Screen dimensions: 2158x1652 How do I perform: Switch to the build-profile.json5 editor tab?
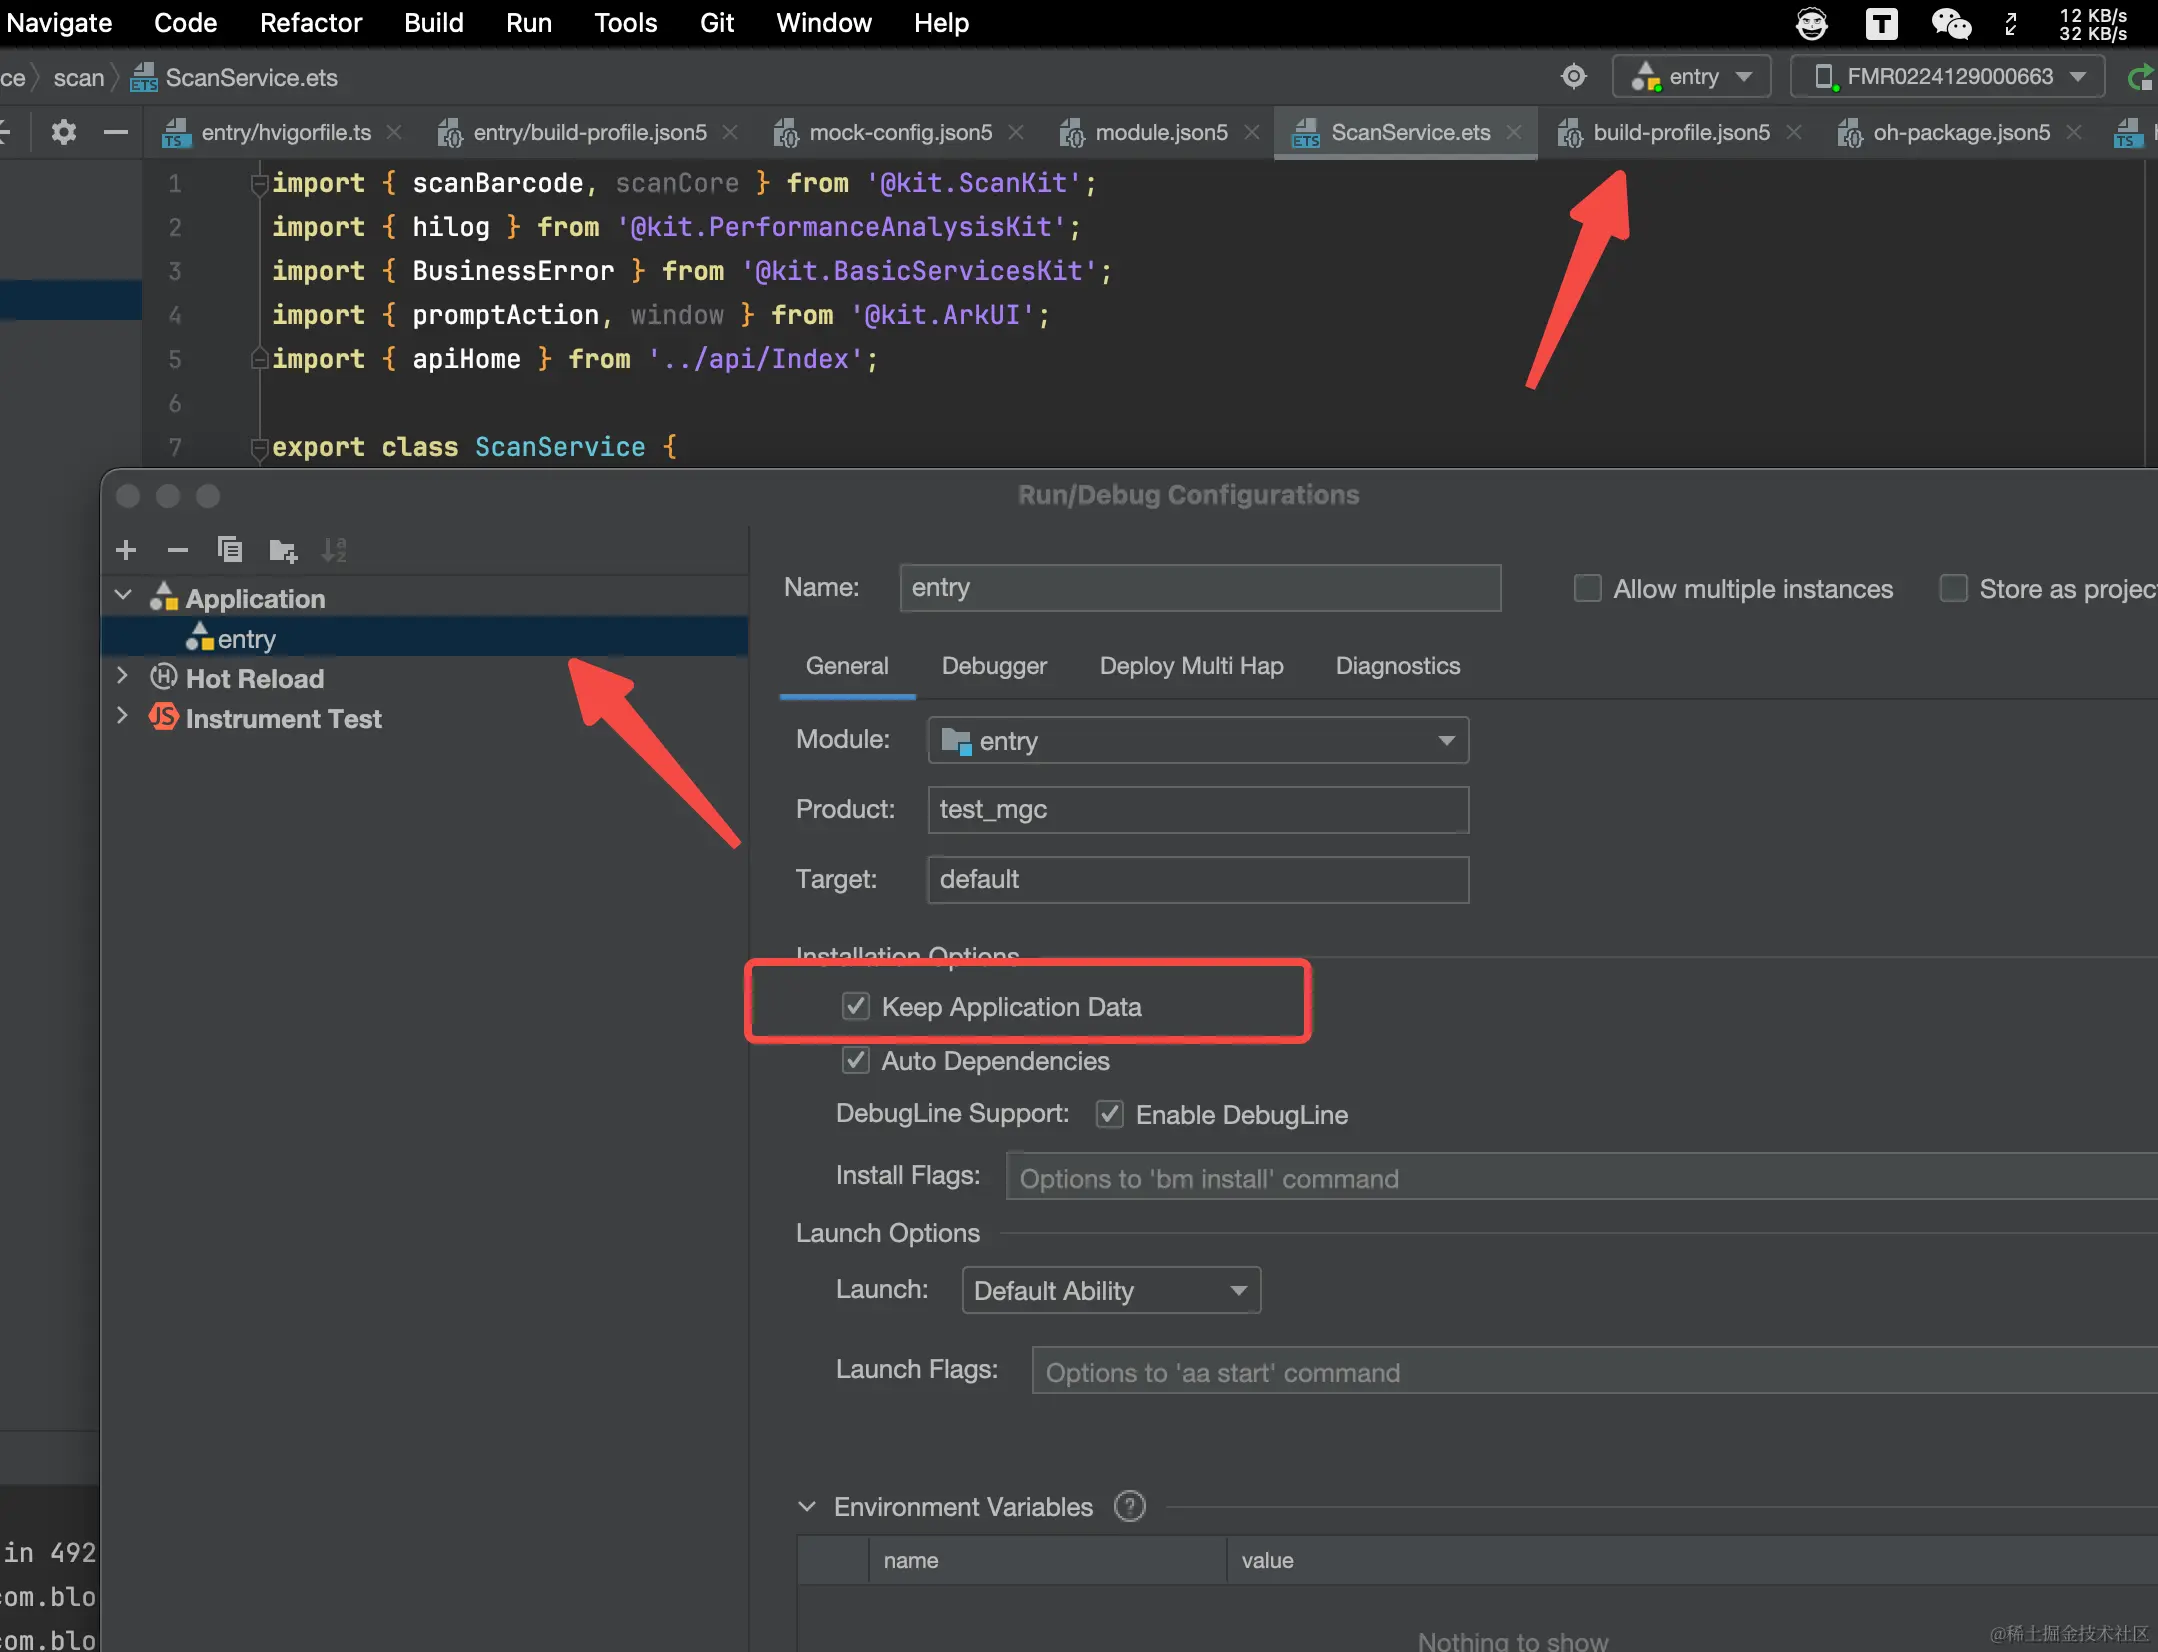[x=1681, y=132]
